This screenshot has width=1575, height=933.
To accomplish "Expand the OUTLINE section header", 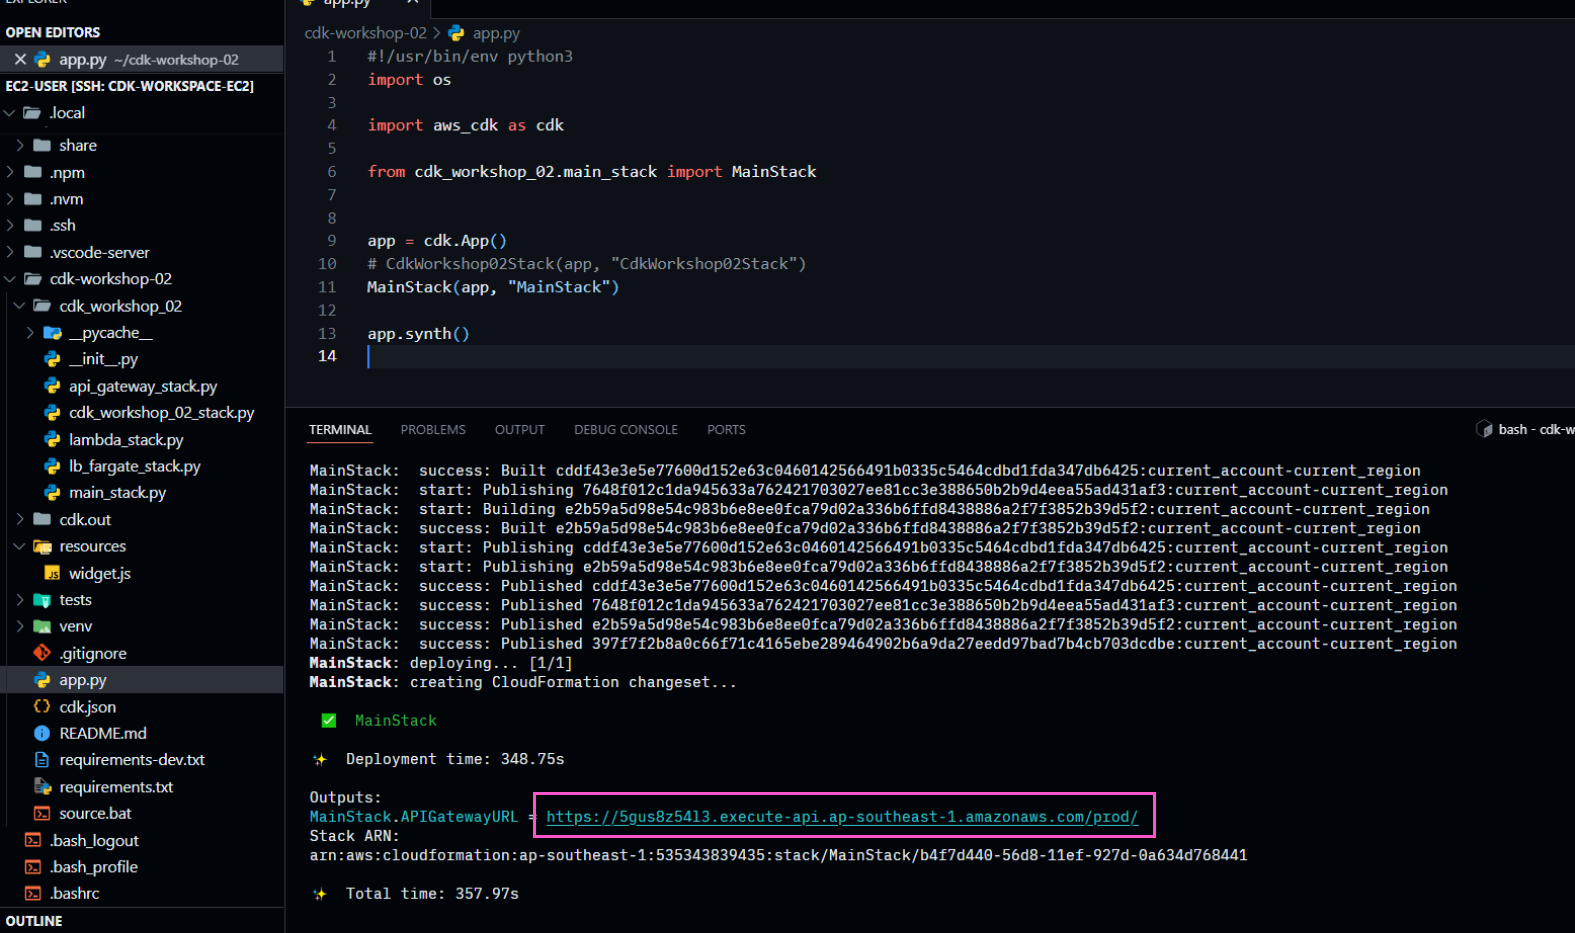I will pos(142,921).
